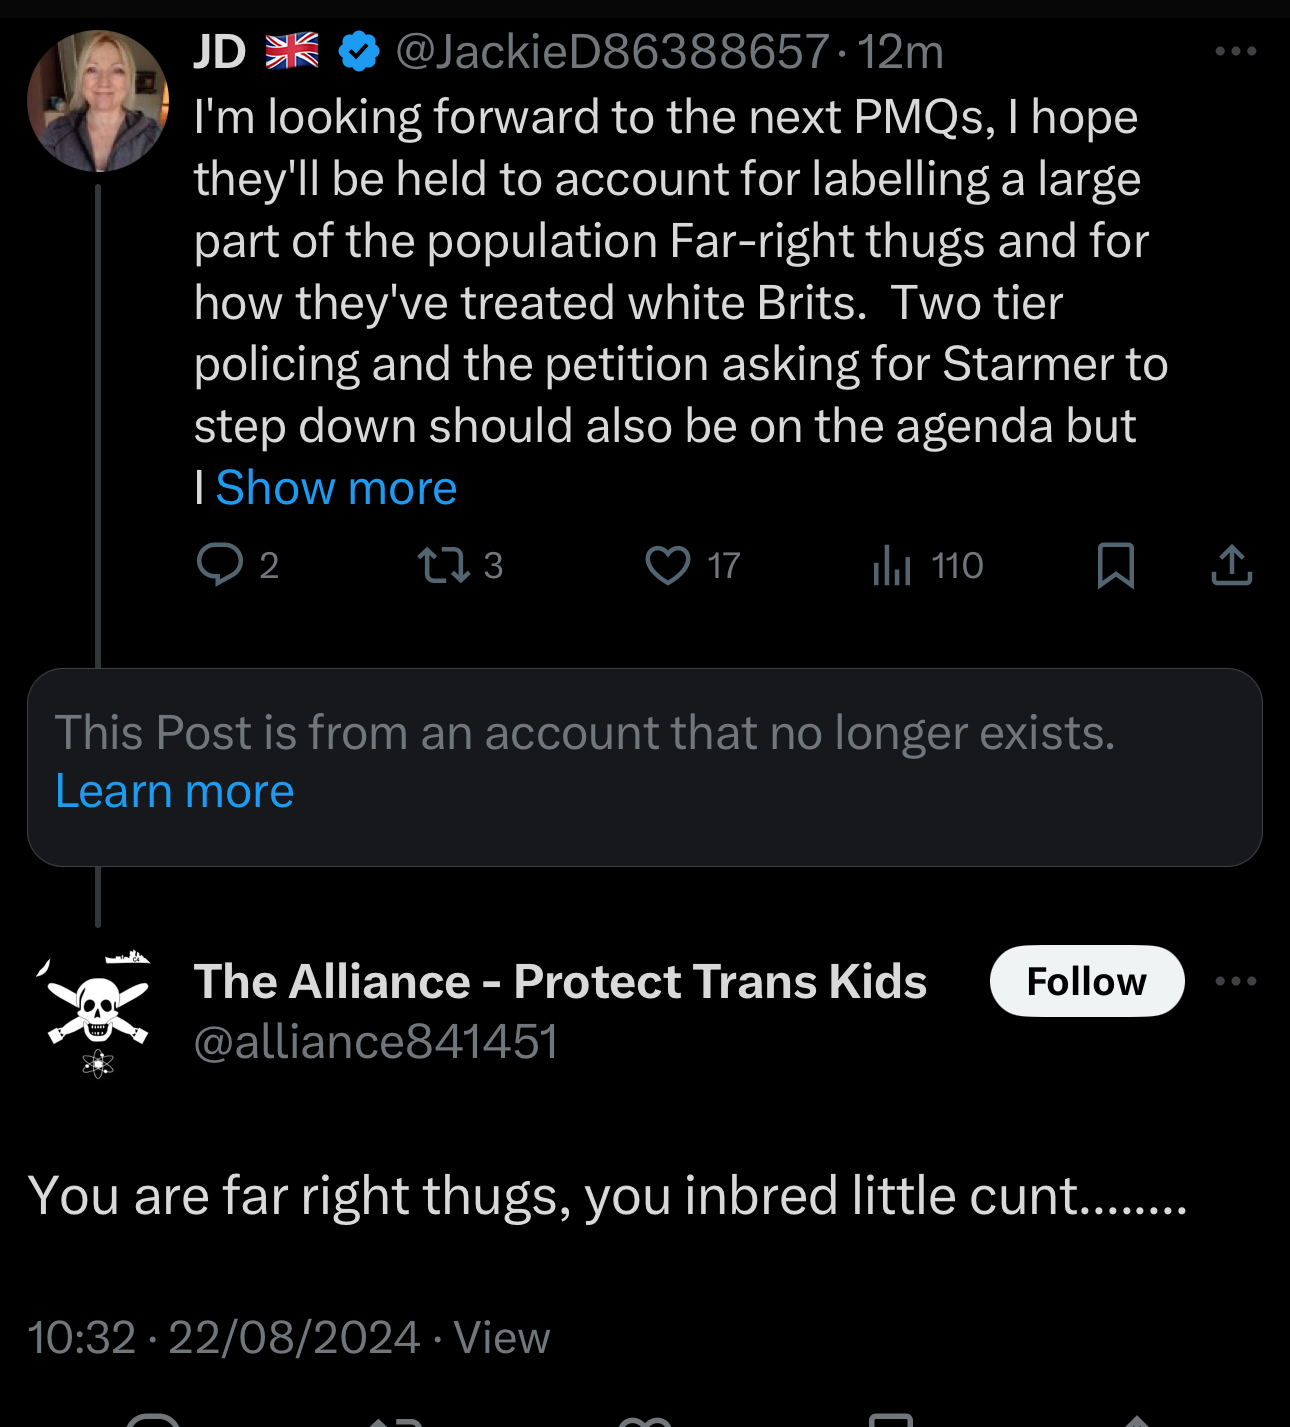This screenshot has height=1427, width=1290.
Task: Open The Alliance display name
Action: (x=560, y=982)
